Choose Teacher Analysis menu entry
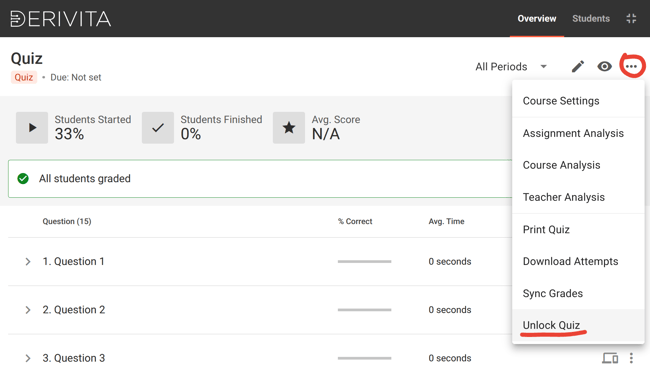The image size is (650, 365). [578, 197]
